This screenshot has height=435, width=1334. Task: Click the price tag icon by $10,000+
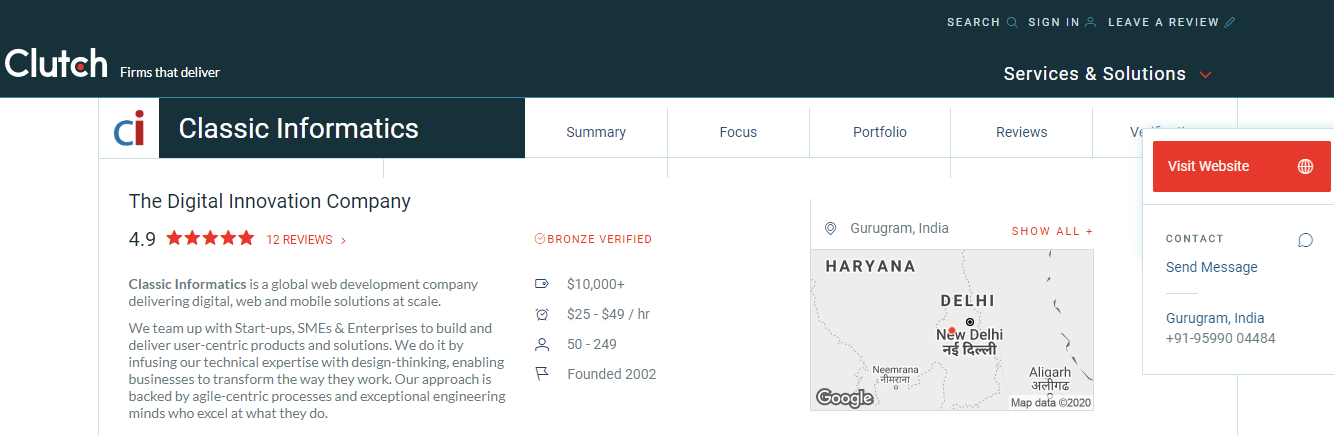pos(542,284)
